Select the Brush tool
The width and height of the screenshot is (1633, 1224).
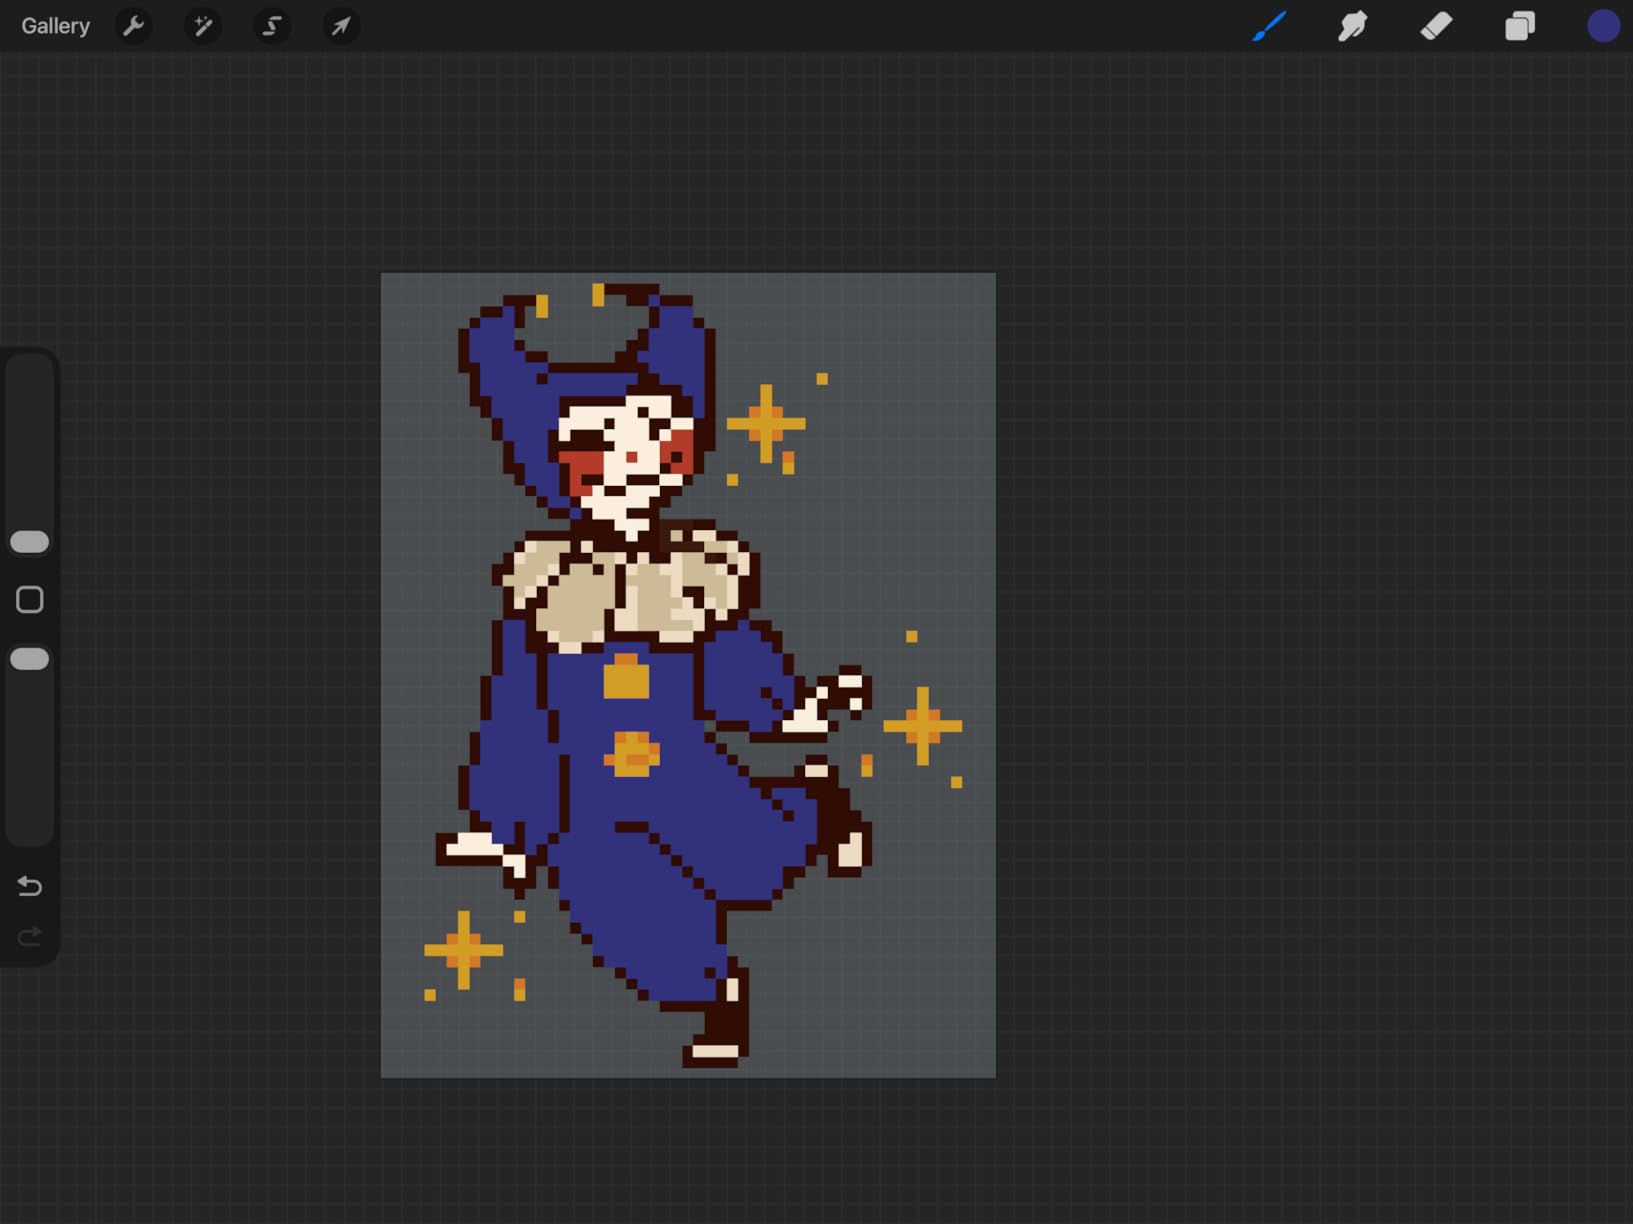tap(1269, 26)
